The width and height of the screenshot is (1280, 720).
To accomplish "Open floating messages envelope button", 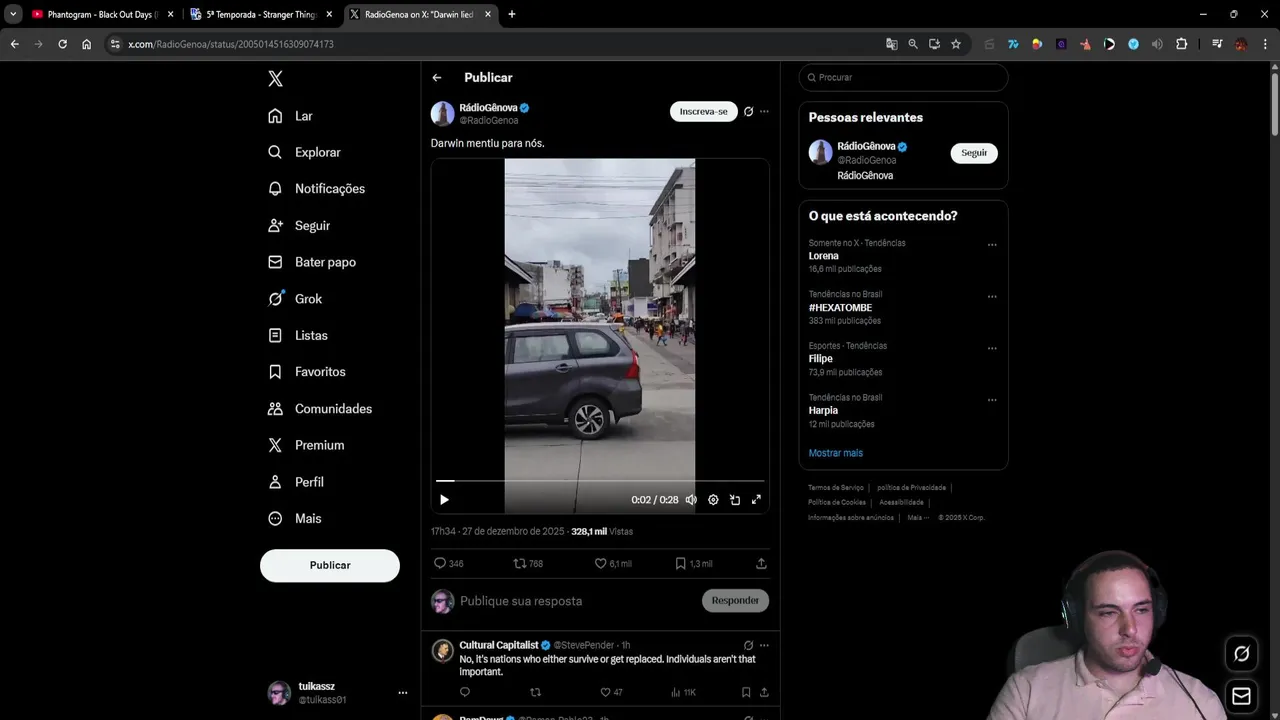I will [x=1241, y=697].
